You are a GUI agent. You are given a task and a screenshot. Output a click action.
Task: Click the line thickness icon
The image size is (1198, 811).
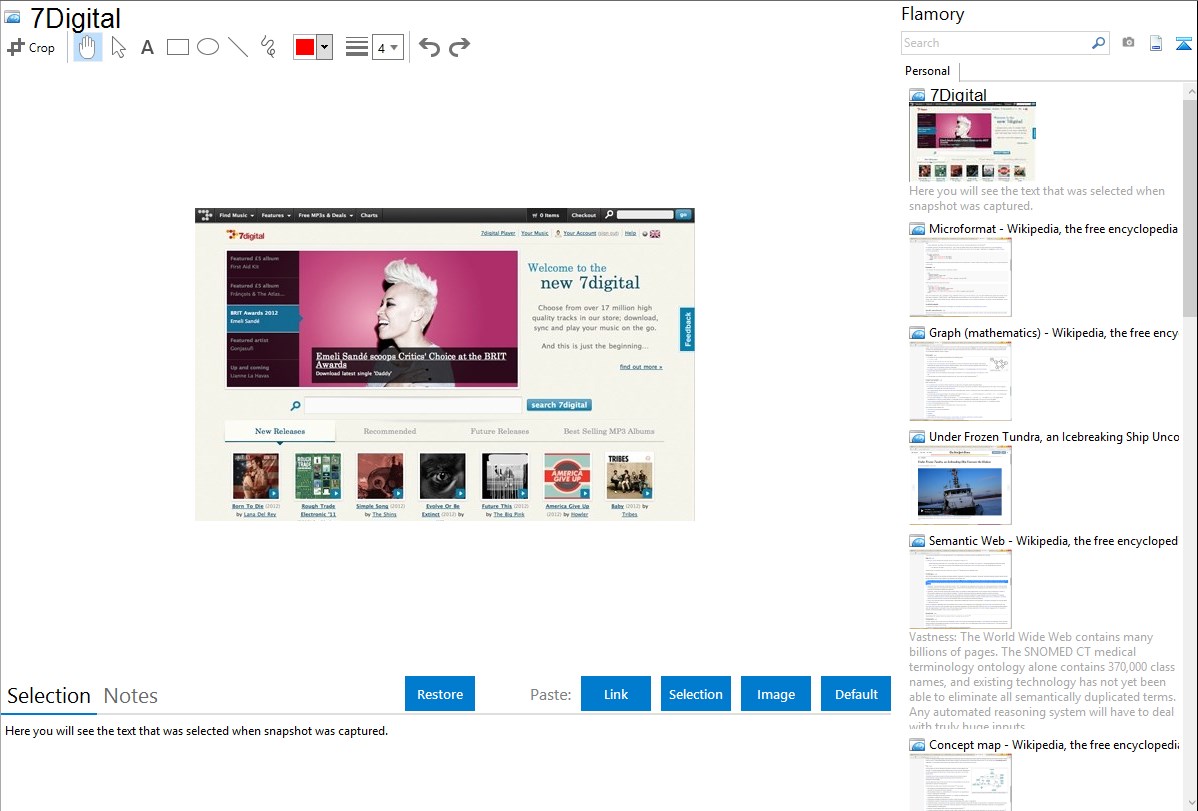pyautogui.click(x=357, y=47)
